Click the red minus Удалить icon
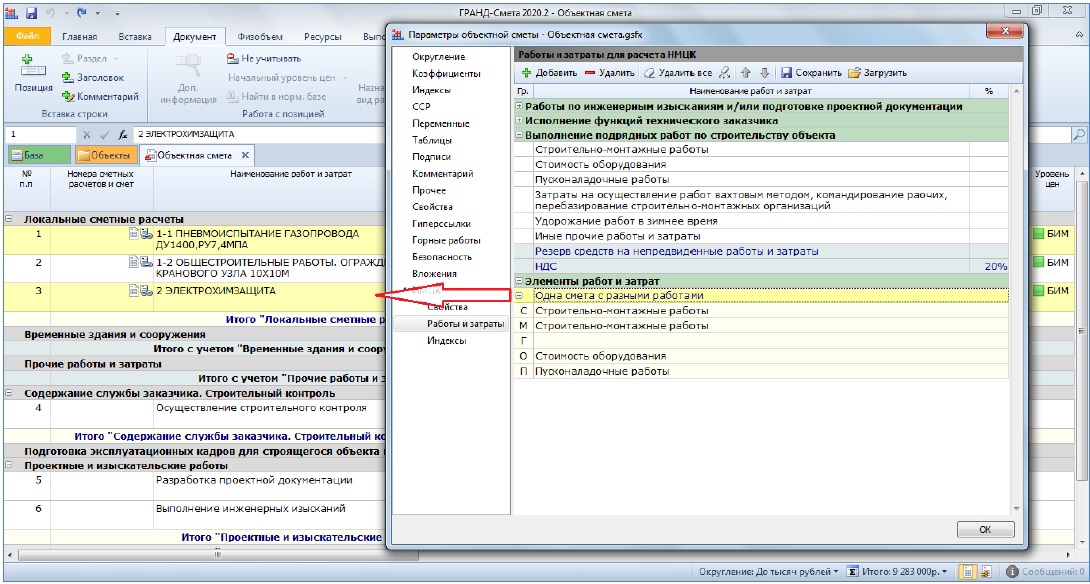 [x=591, y=73]
